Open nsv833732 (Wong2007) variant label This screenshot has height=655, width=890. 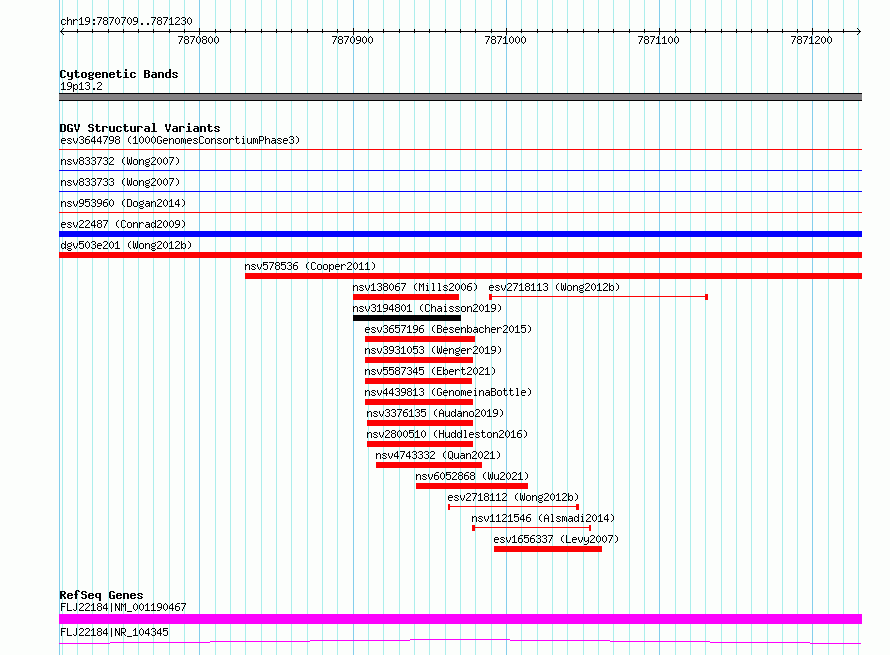click(x=120, y=161)
